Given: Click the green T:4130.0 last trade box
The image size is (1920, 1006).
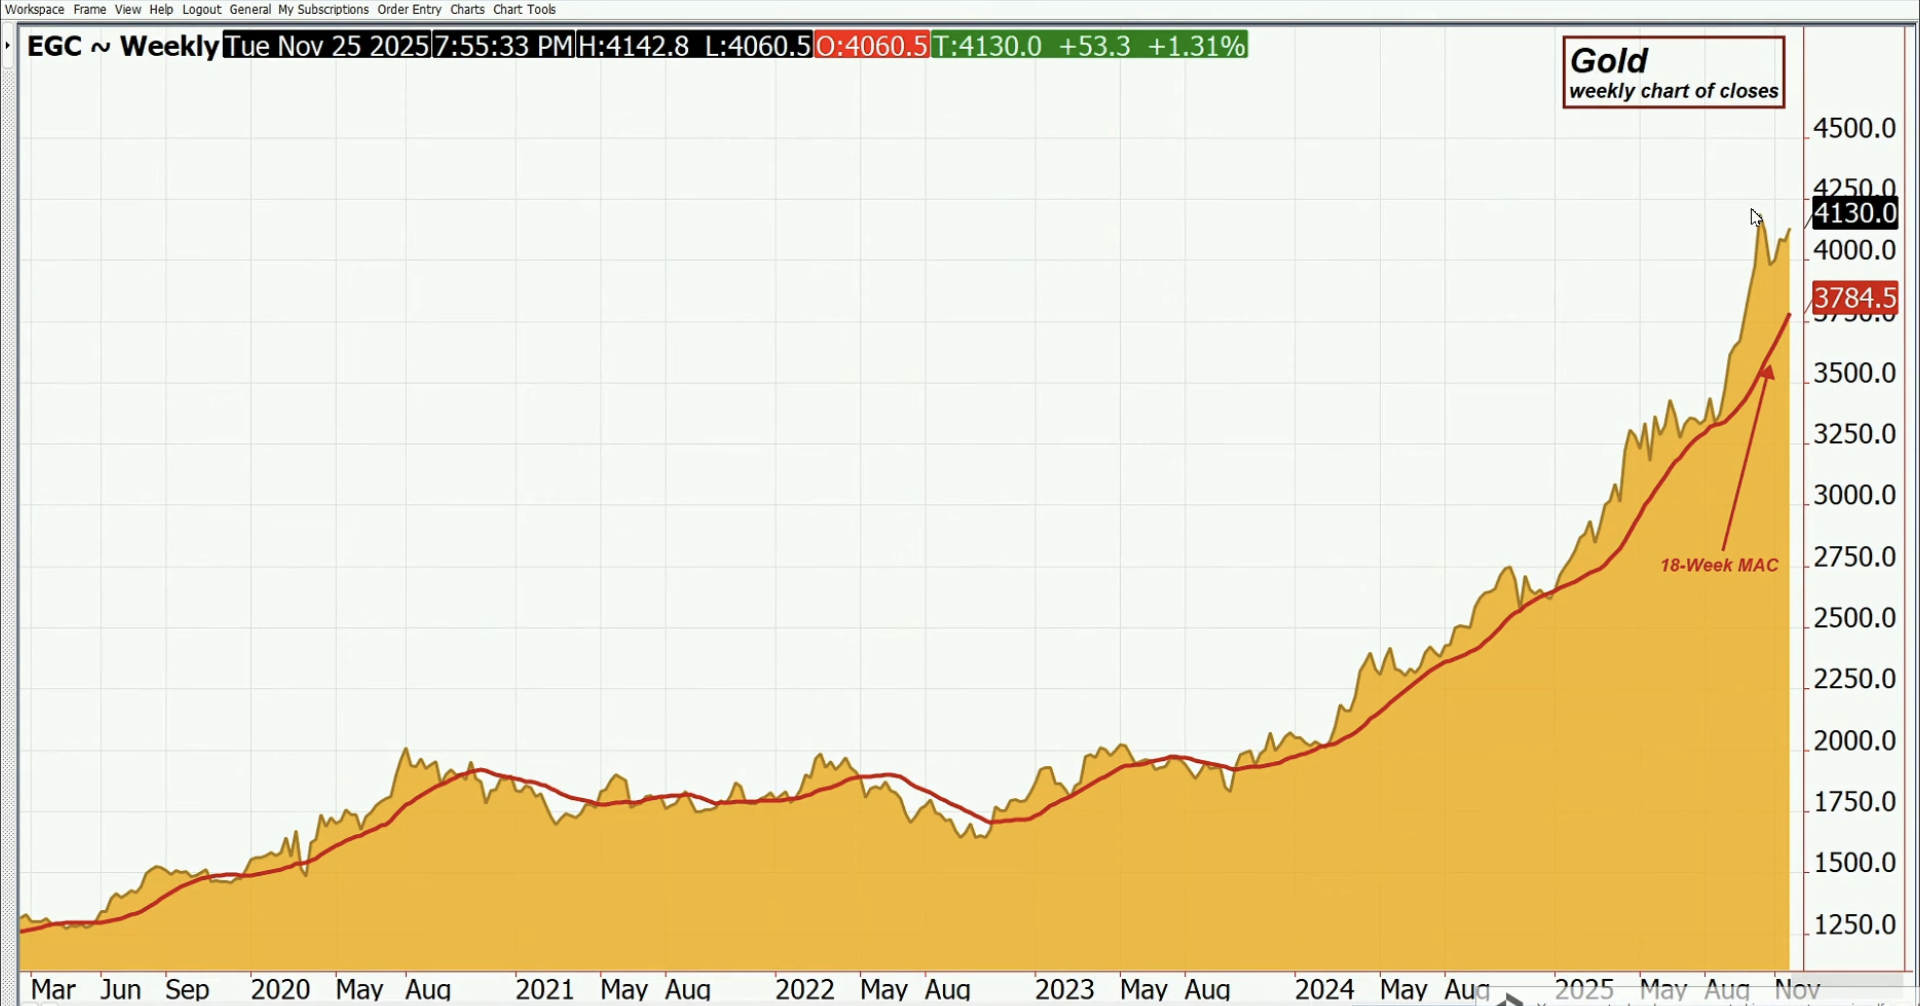Looking at the screenshot, I should (1088, 46).
